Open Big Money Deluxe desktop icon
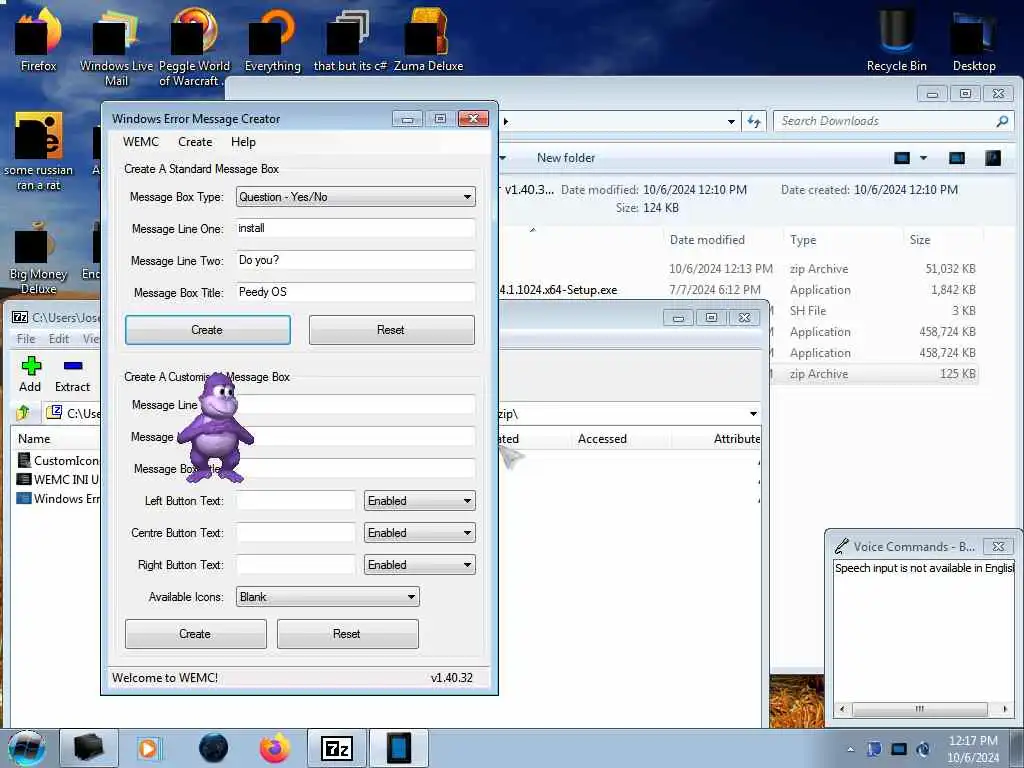This screenshot has width=1024, height=768. (x=38, y=258)
